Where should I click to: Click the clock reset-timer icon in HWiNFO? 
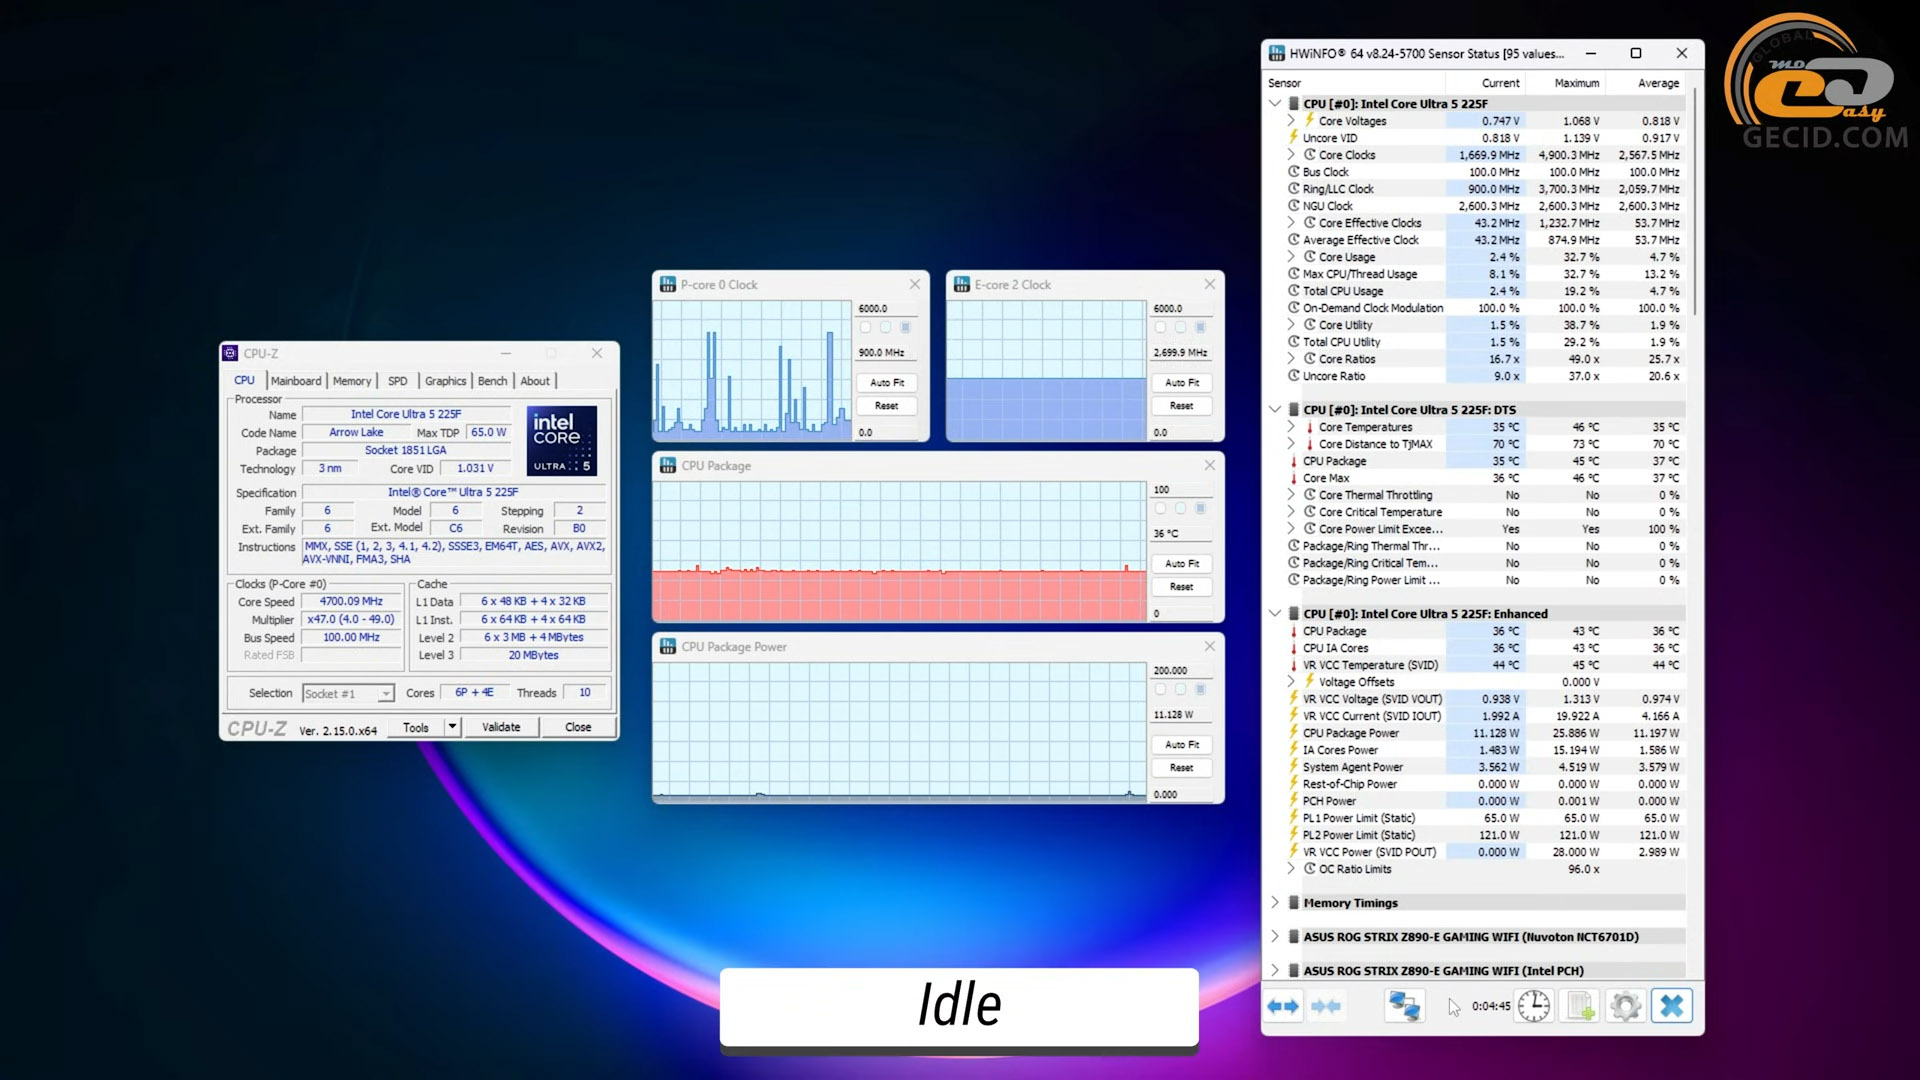(1534, 1006)
